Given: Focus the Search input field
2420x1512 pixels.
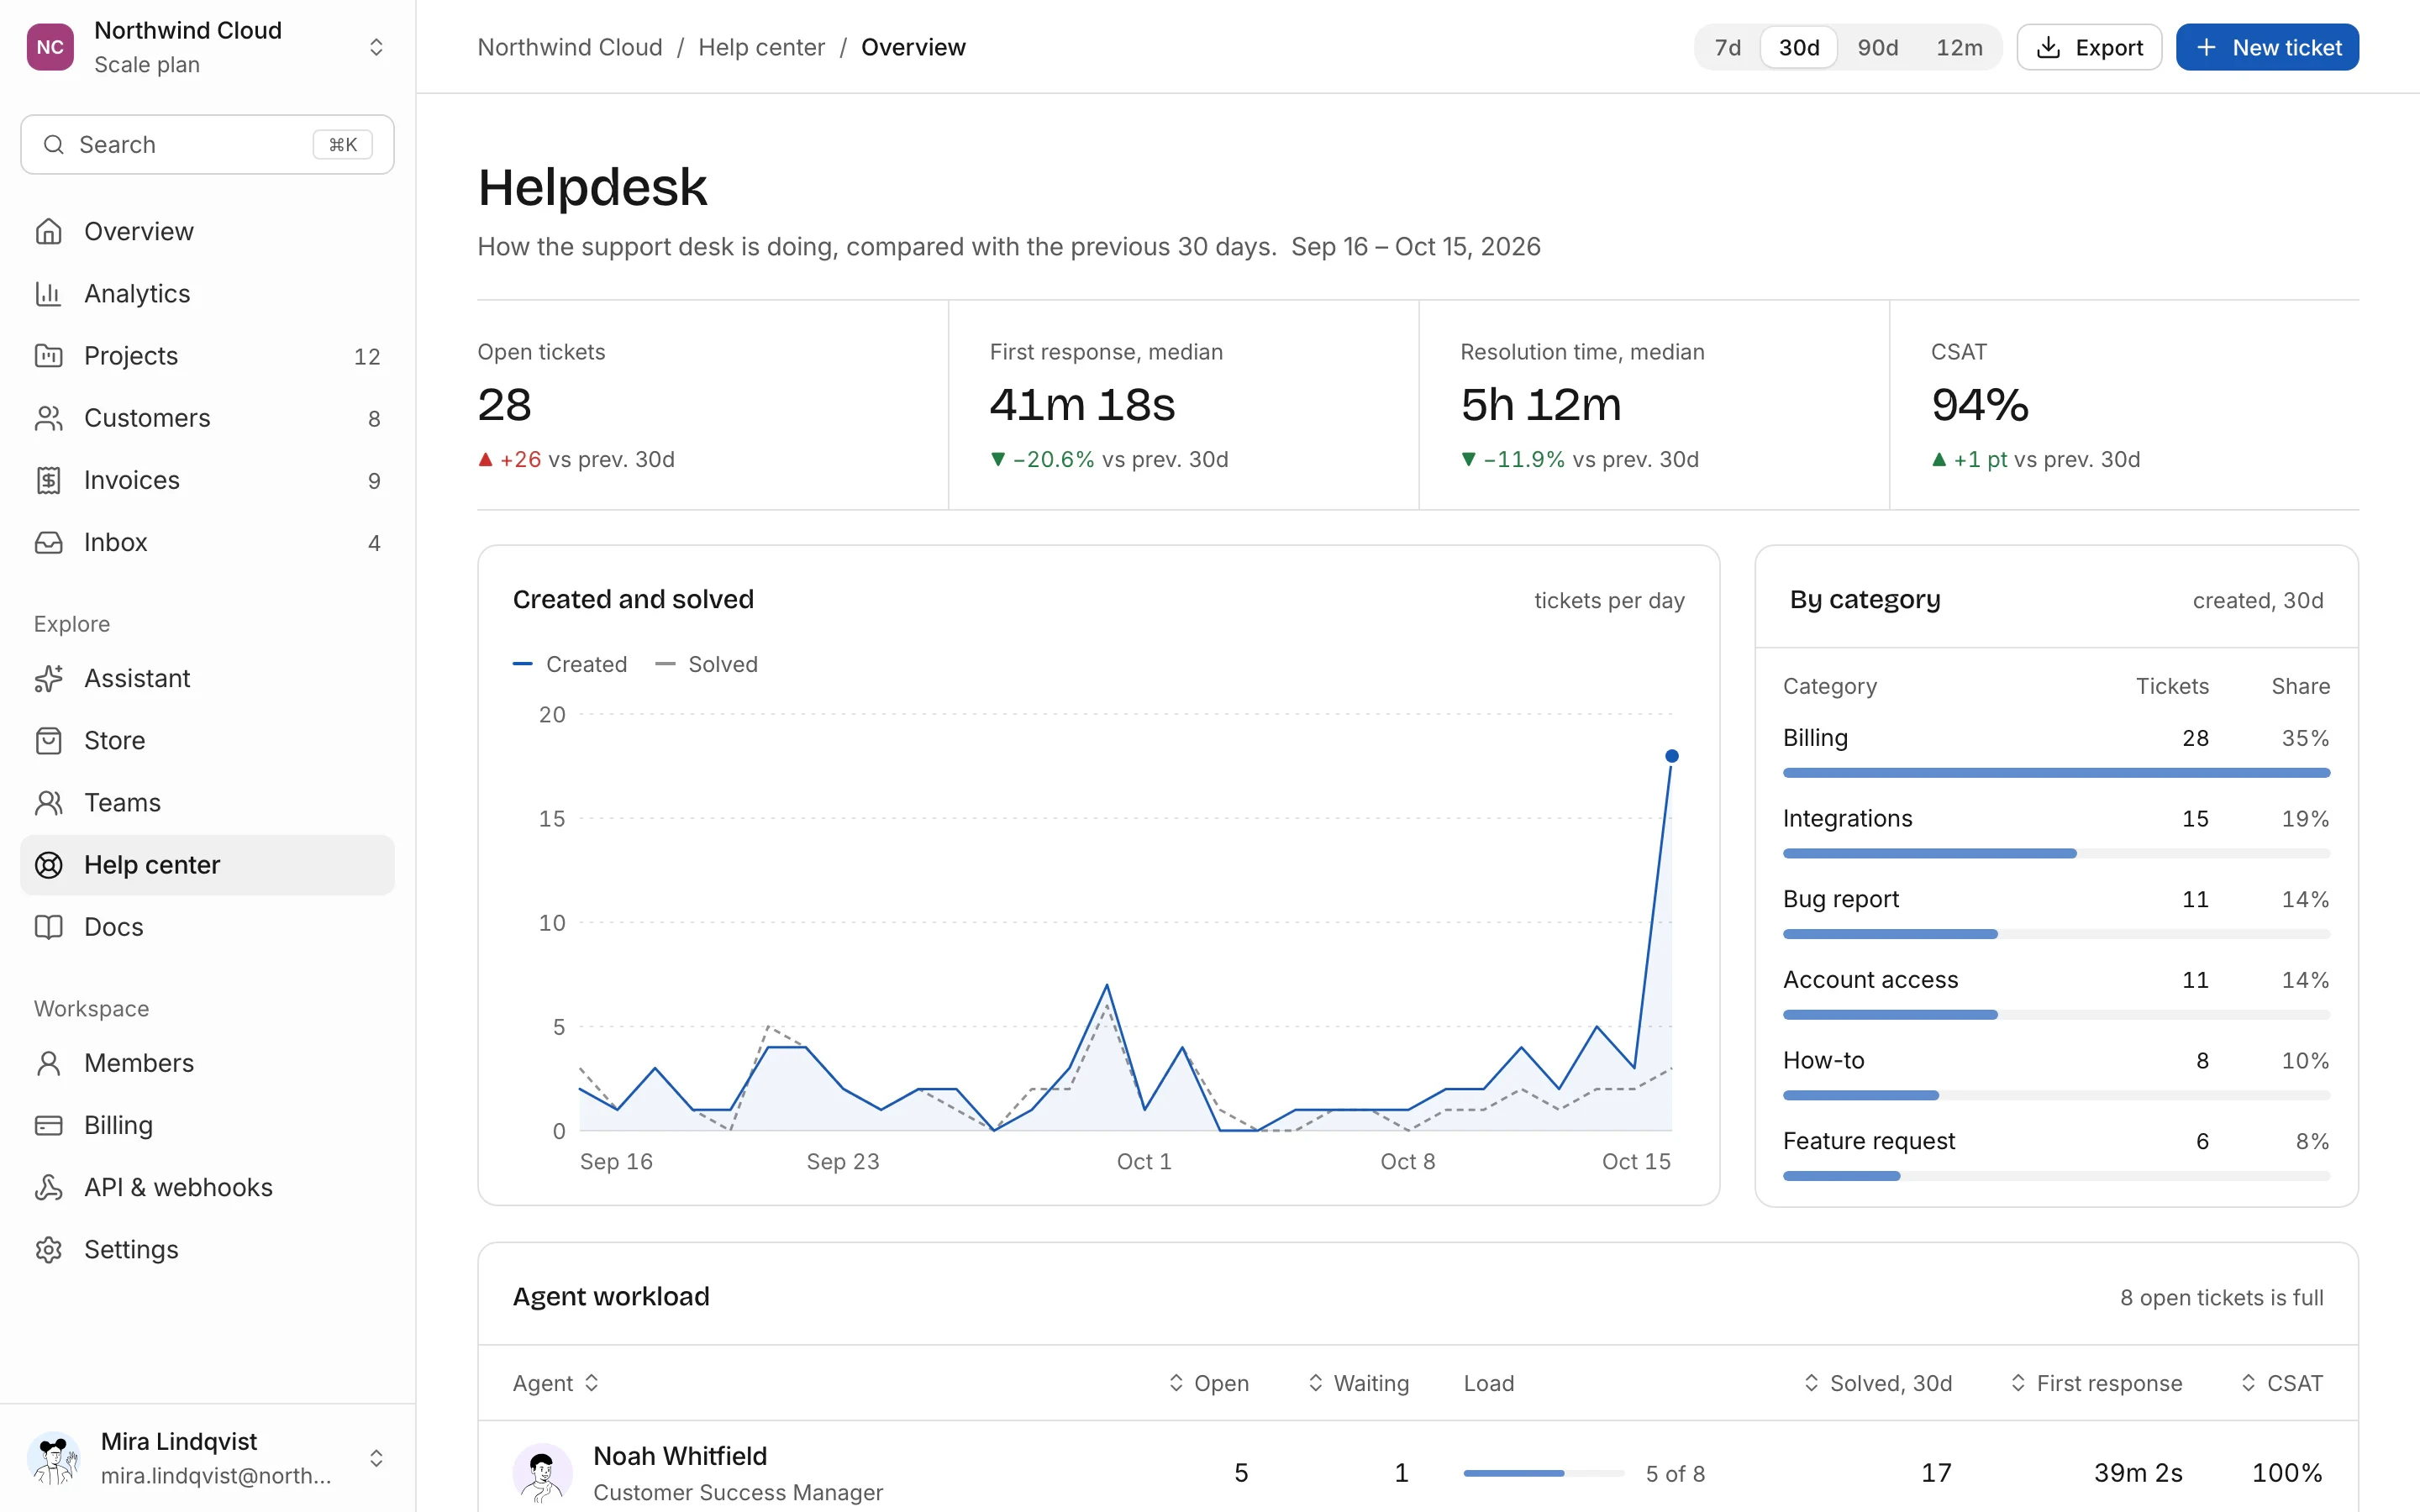Looking at the screenshot, I should 207,145.
